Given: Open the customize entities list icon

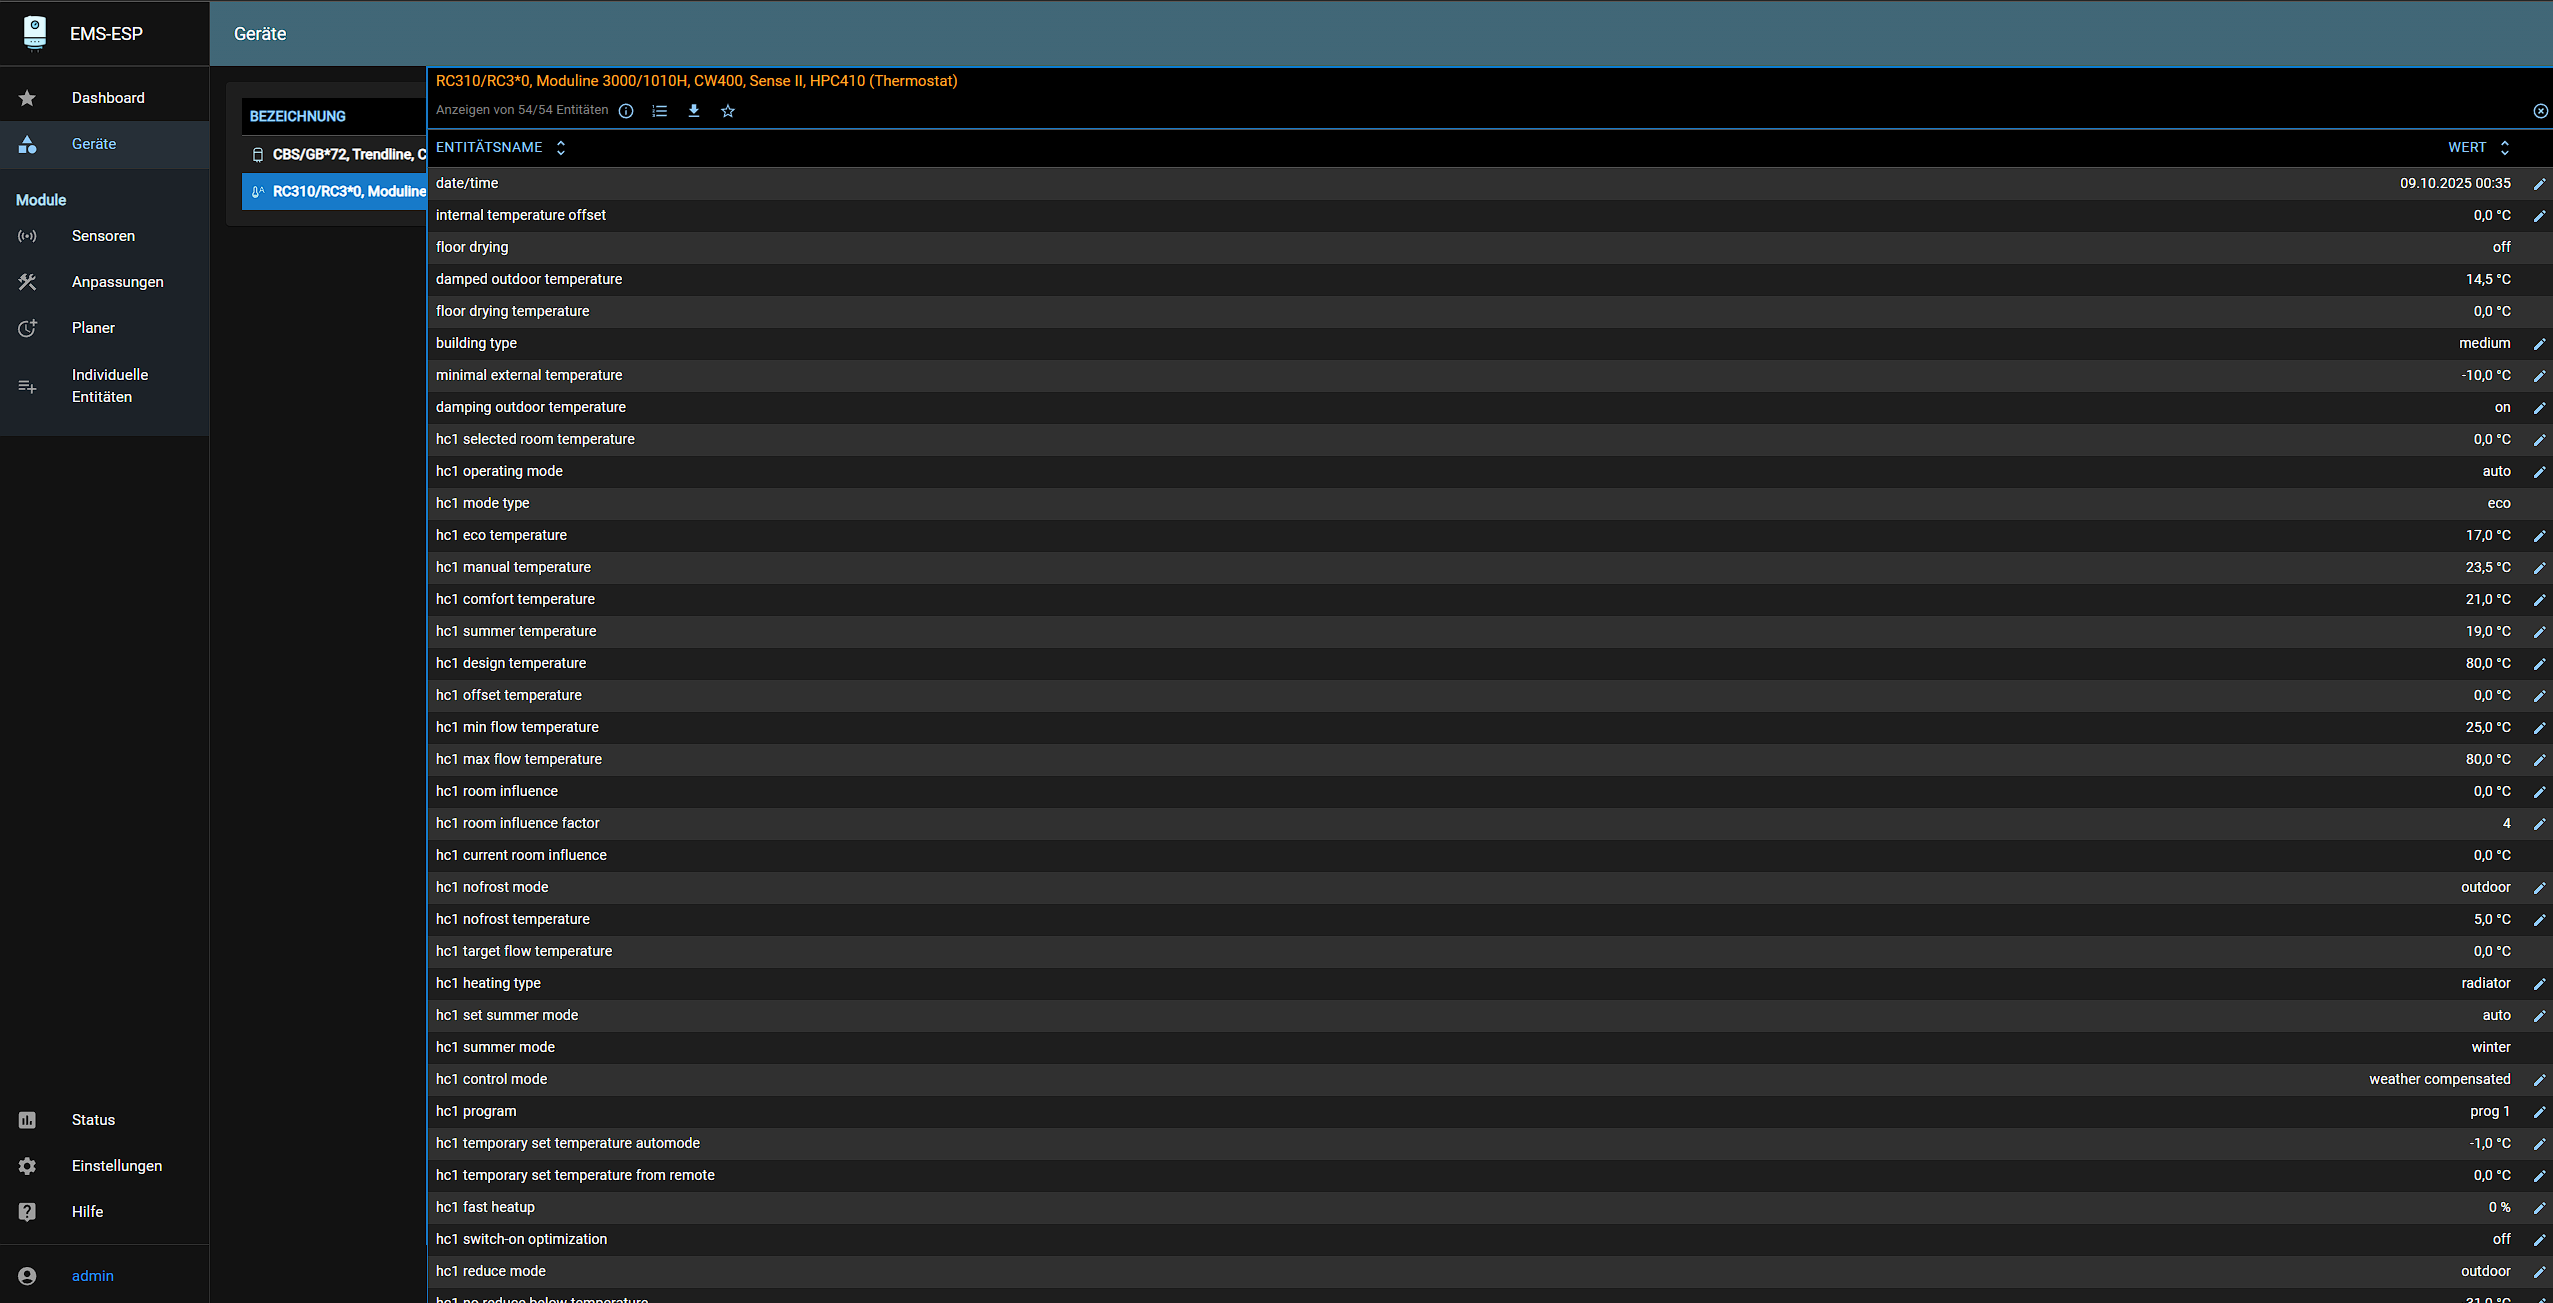Looking at the screenshot, I should pos(660,111).
